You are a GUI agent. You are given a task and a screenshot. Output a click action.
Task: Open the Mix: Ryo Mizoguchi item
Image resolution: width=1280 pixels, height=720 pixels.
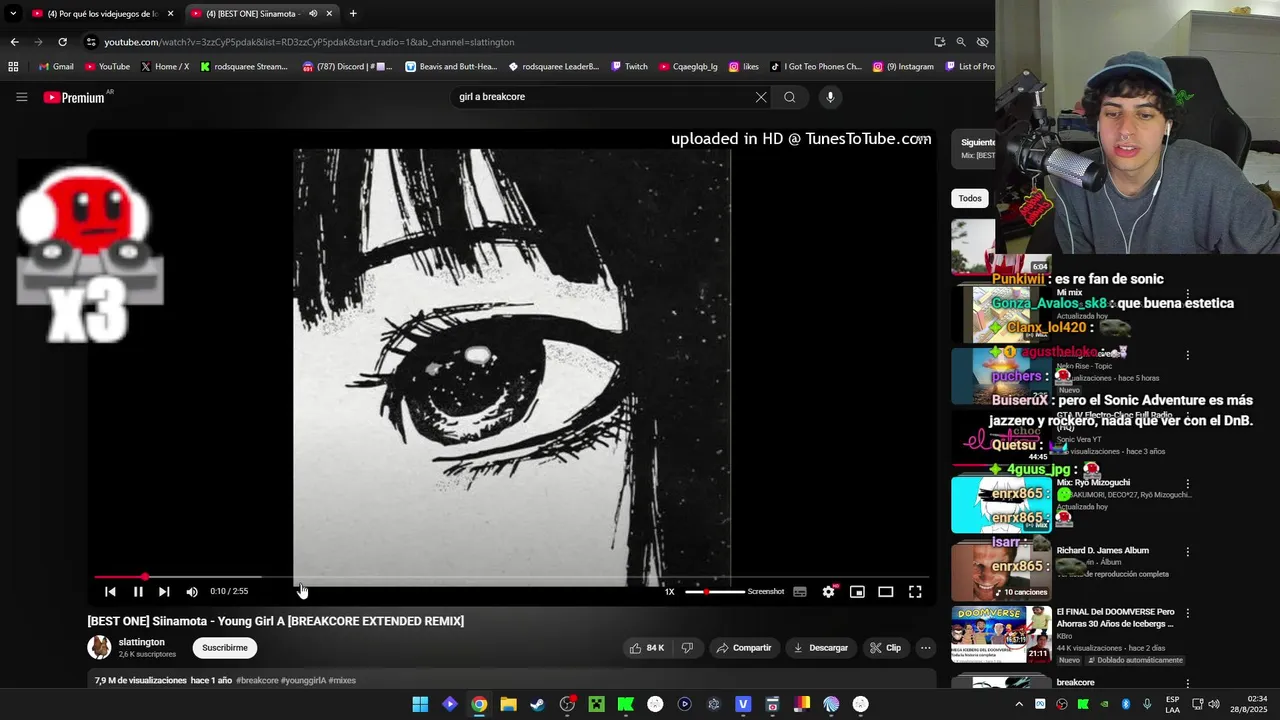(x=1093, y=482)
